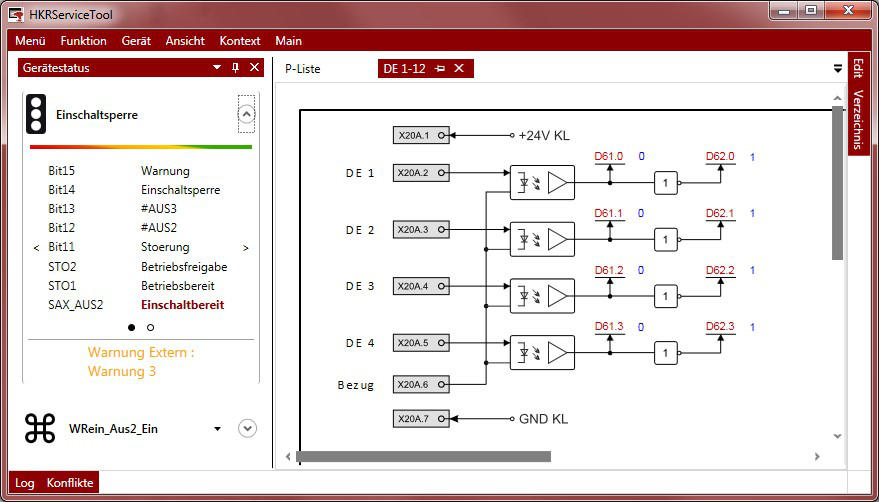
Task: Open the WRein_Aus2_Ein dropdown arrow
Action: tap(218, 429)
